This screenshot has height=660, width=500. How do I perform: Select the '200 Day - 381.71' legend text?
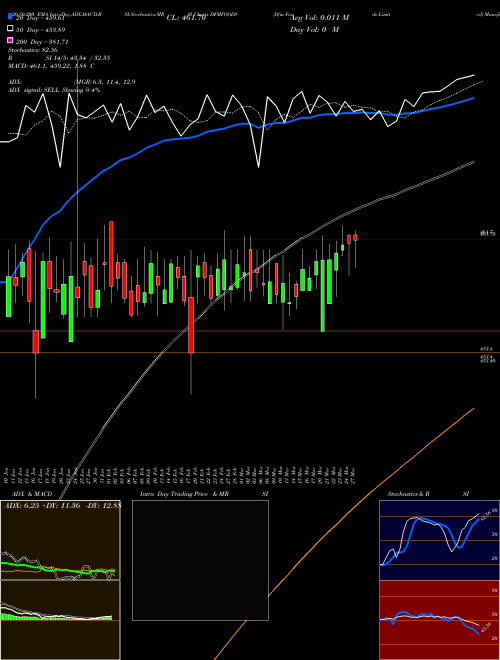pos(42,42)
